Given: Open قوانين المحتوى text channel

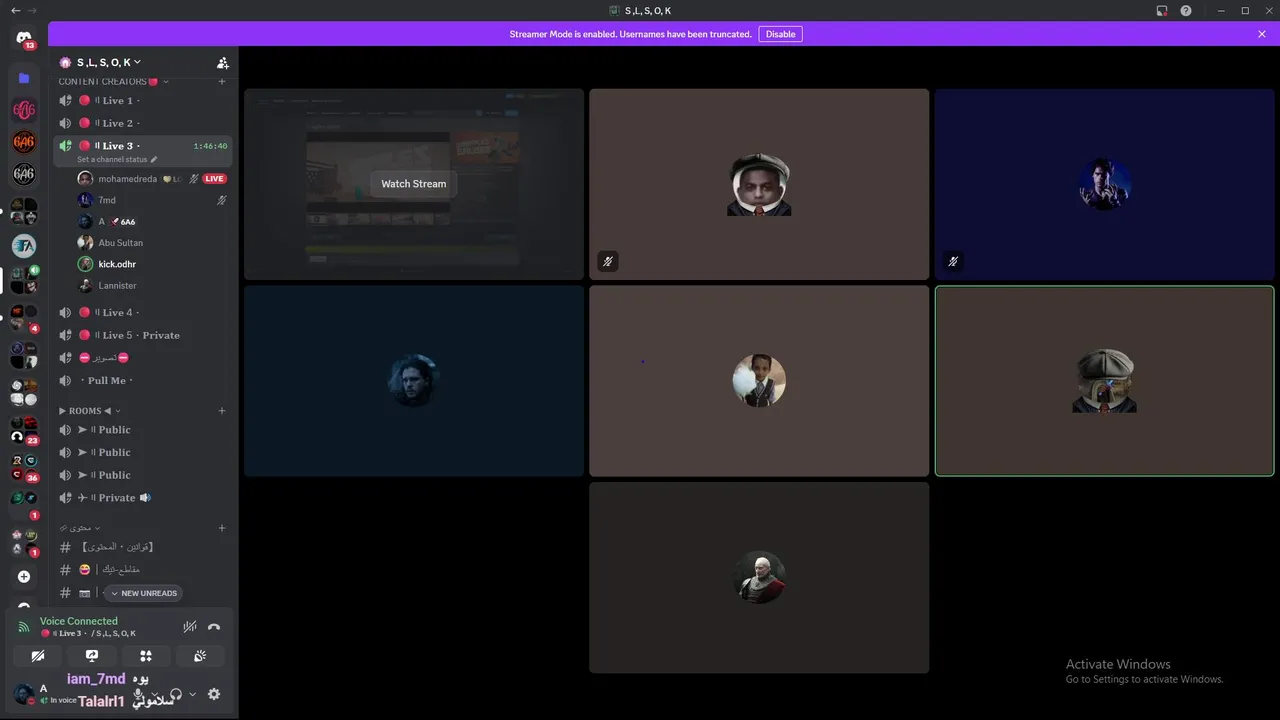Looking at the screenshot, I should pos(143,547).
